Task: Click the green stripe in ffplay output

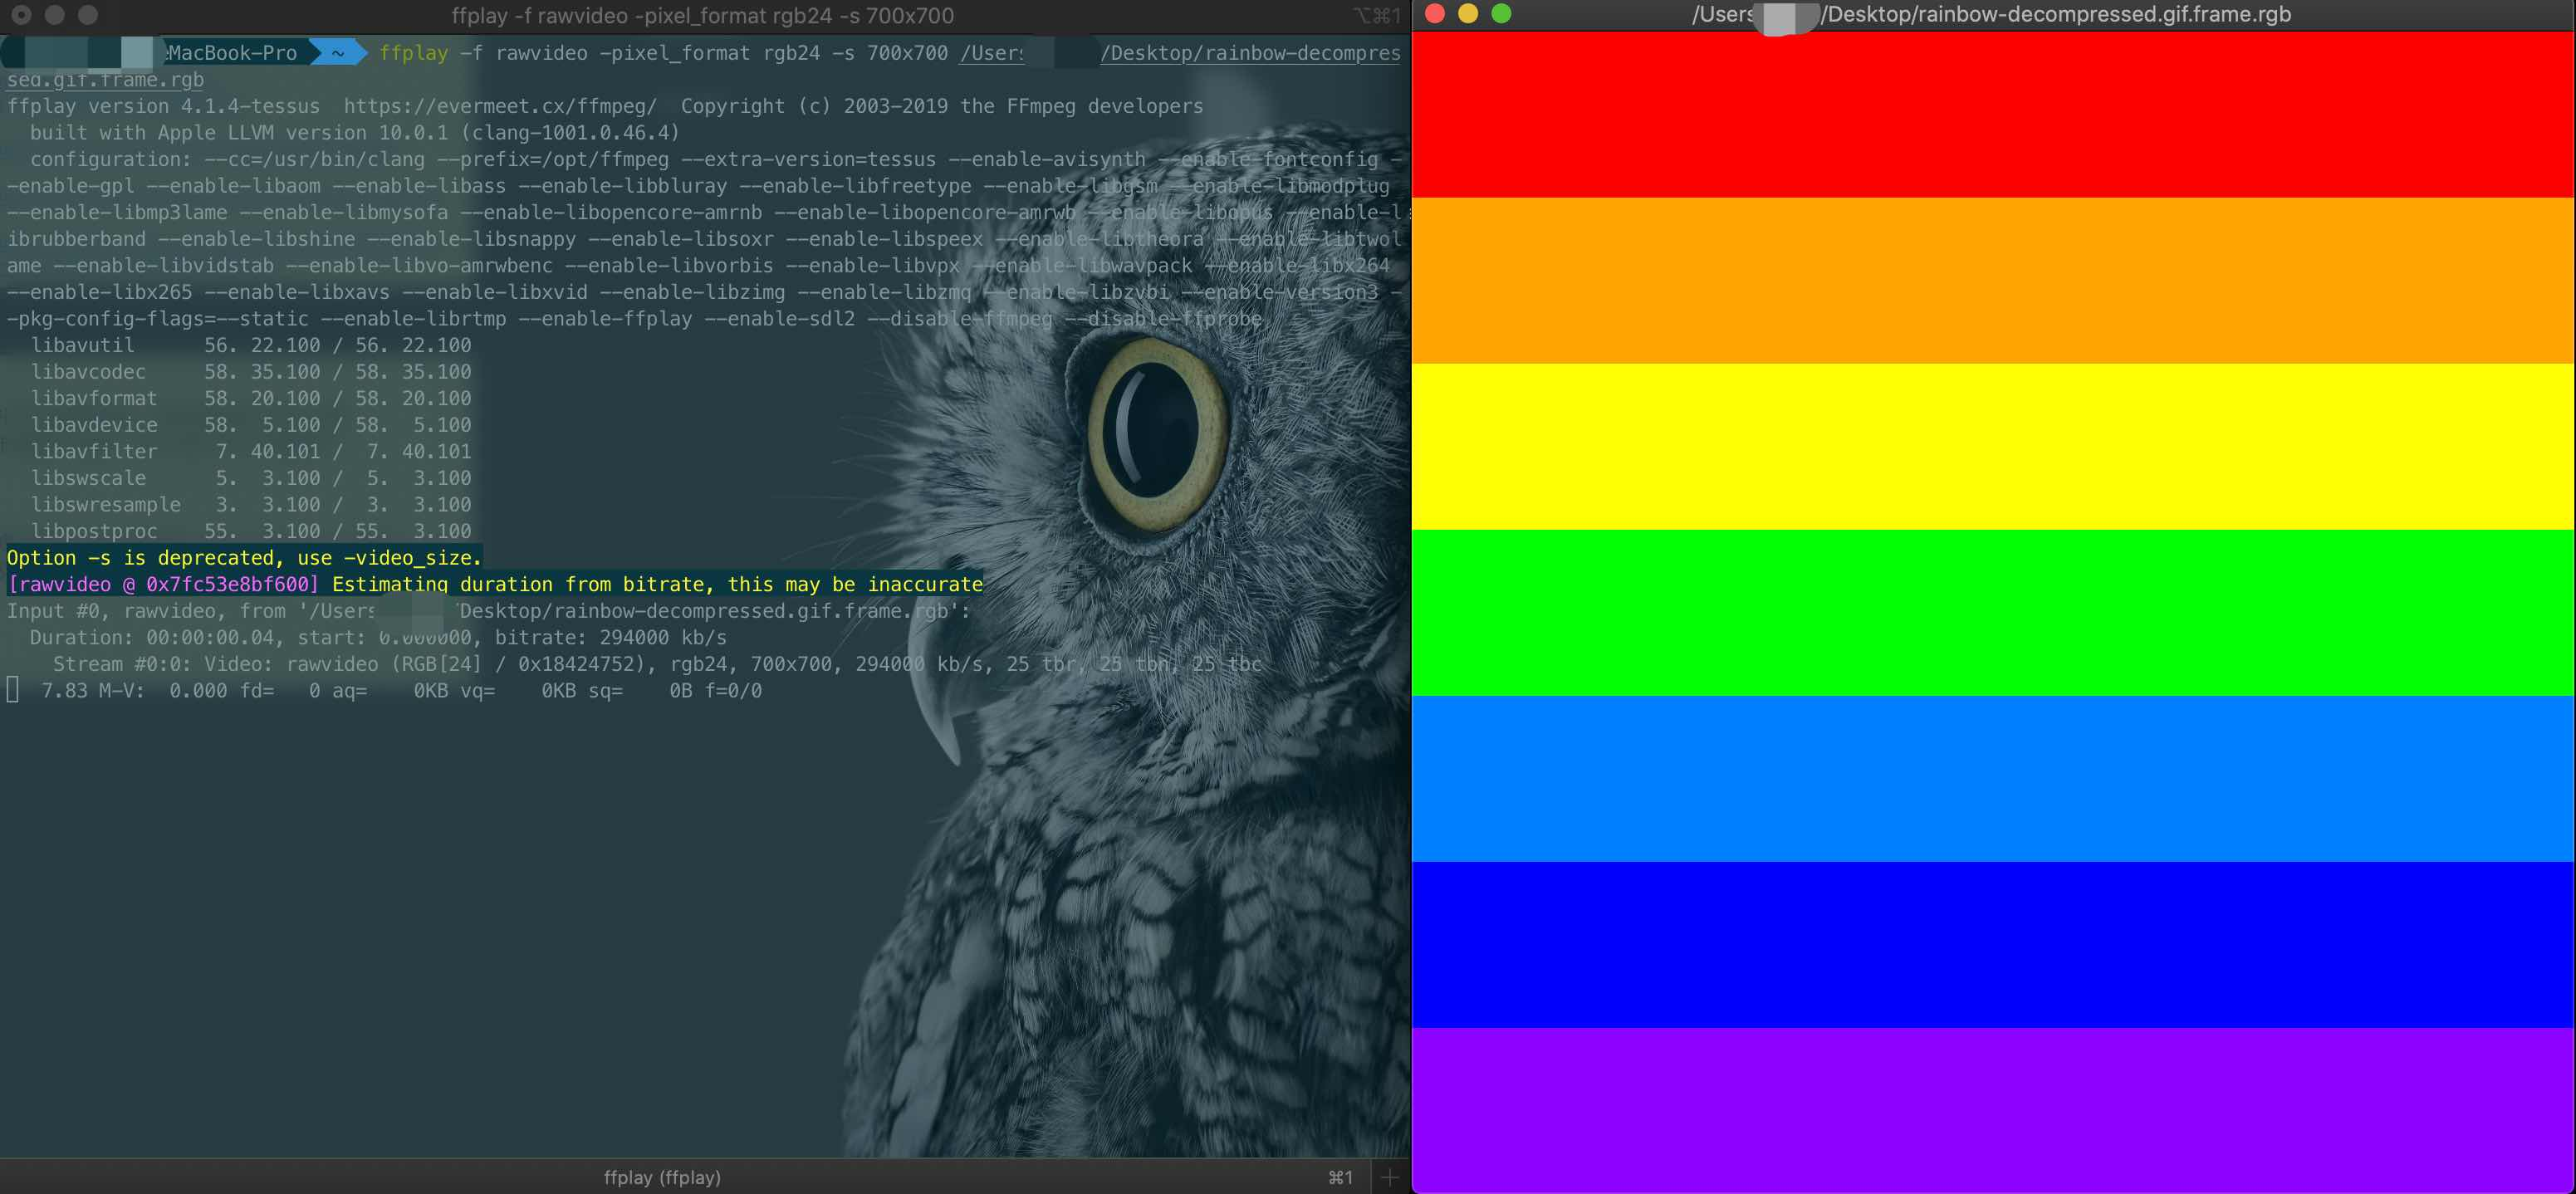Action: (1992, 612)
